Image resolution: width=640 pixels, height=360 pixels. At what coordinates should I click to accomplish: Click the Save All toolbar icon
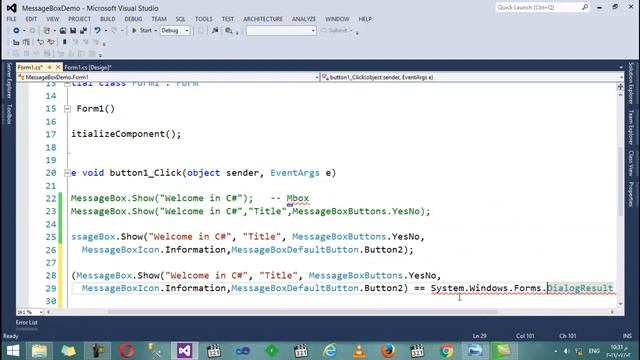click(84, 31)
